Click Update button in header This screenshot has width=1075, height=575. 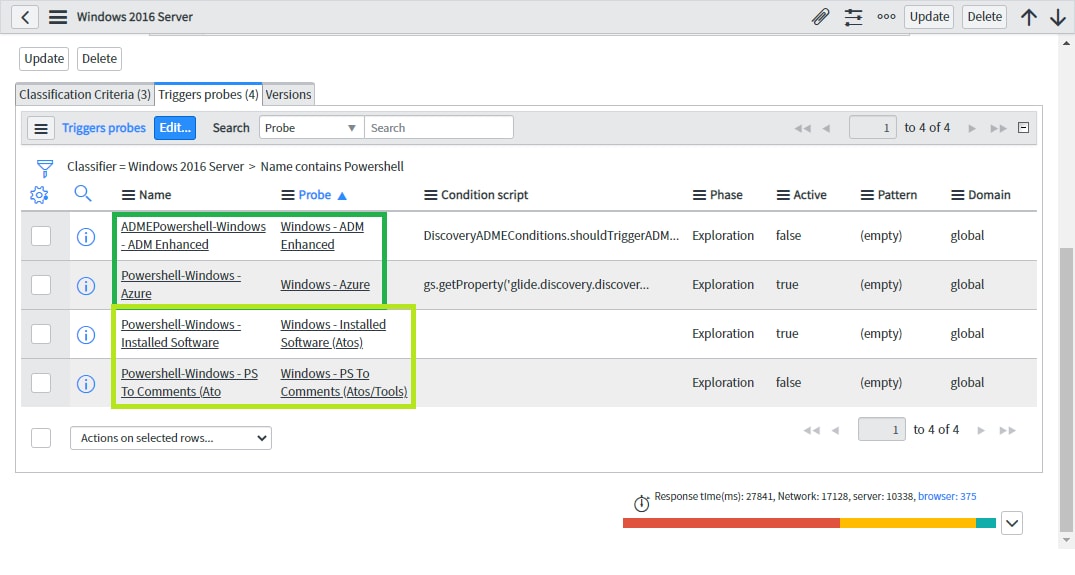[x=929, y=17]
